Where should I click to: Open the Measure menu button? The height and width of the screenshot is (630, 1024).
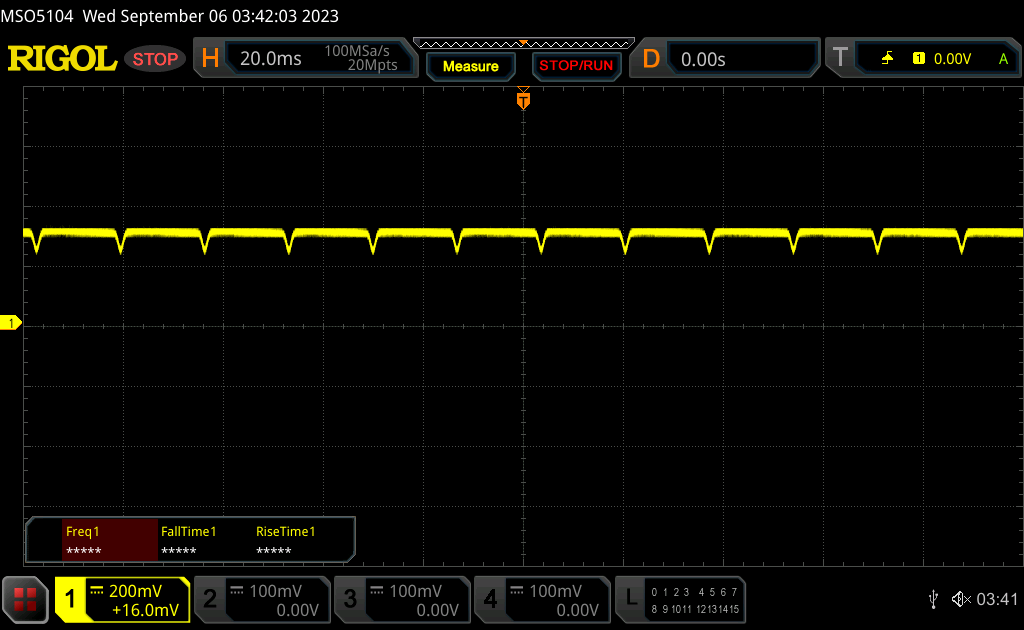pos(471,66)
